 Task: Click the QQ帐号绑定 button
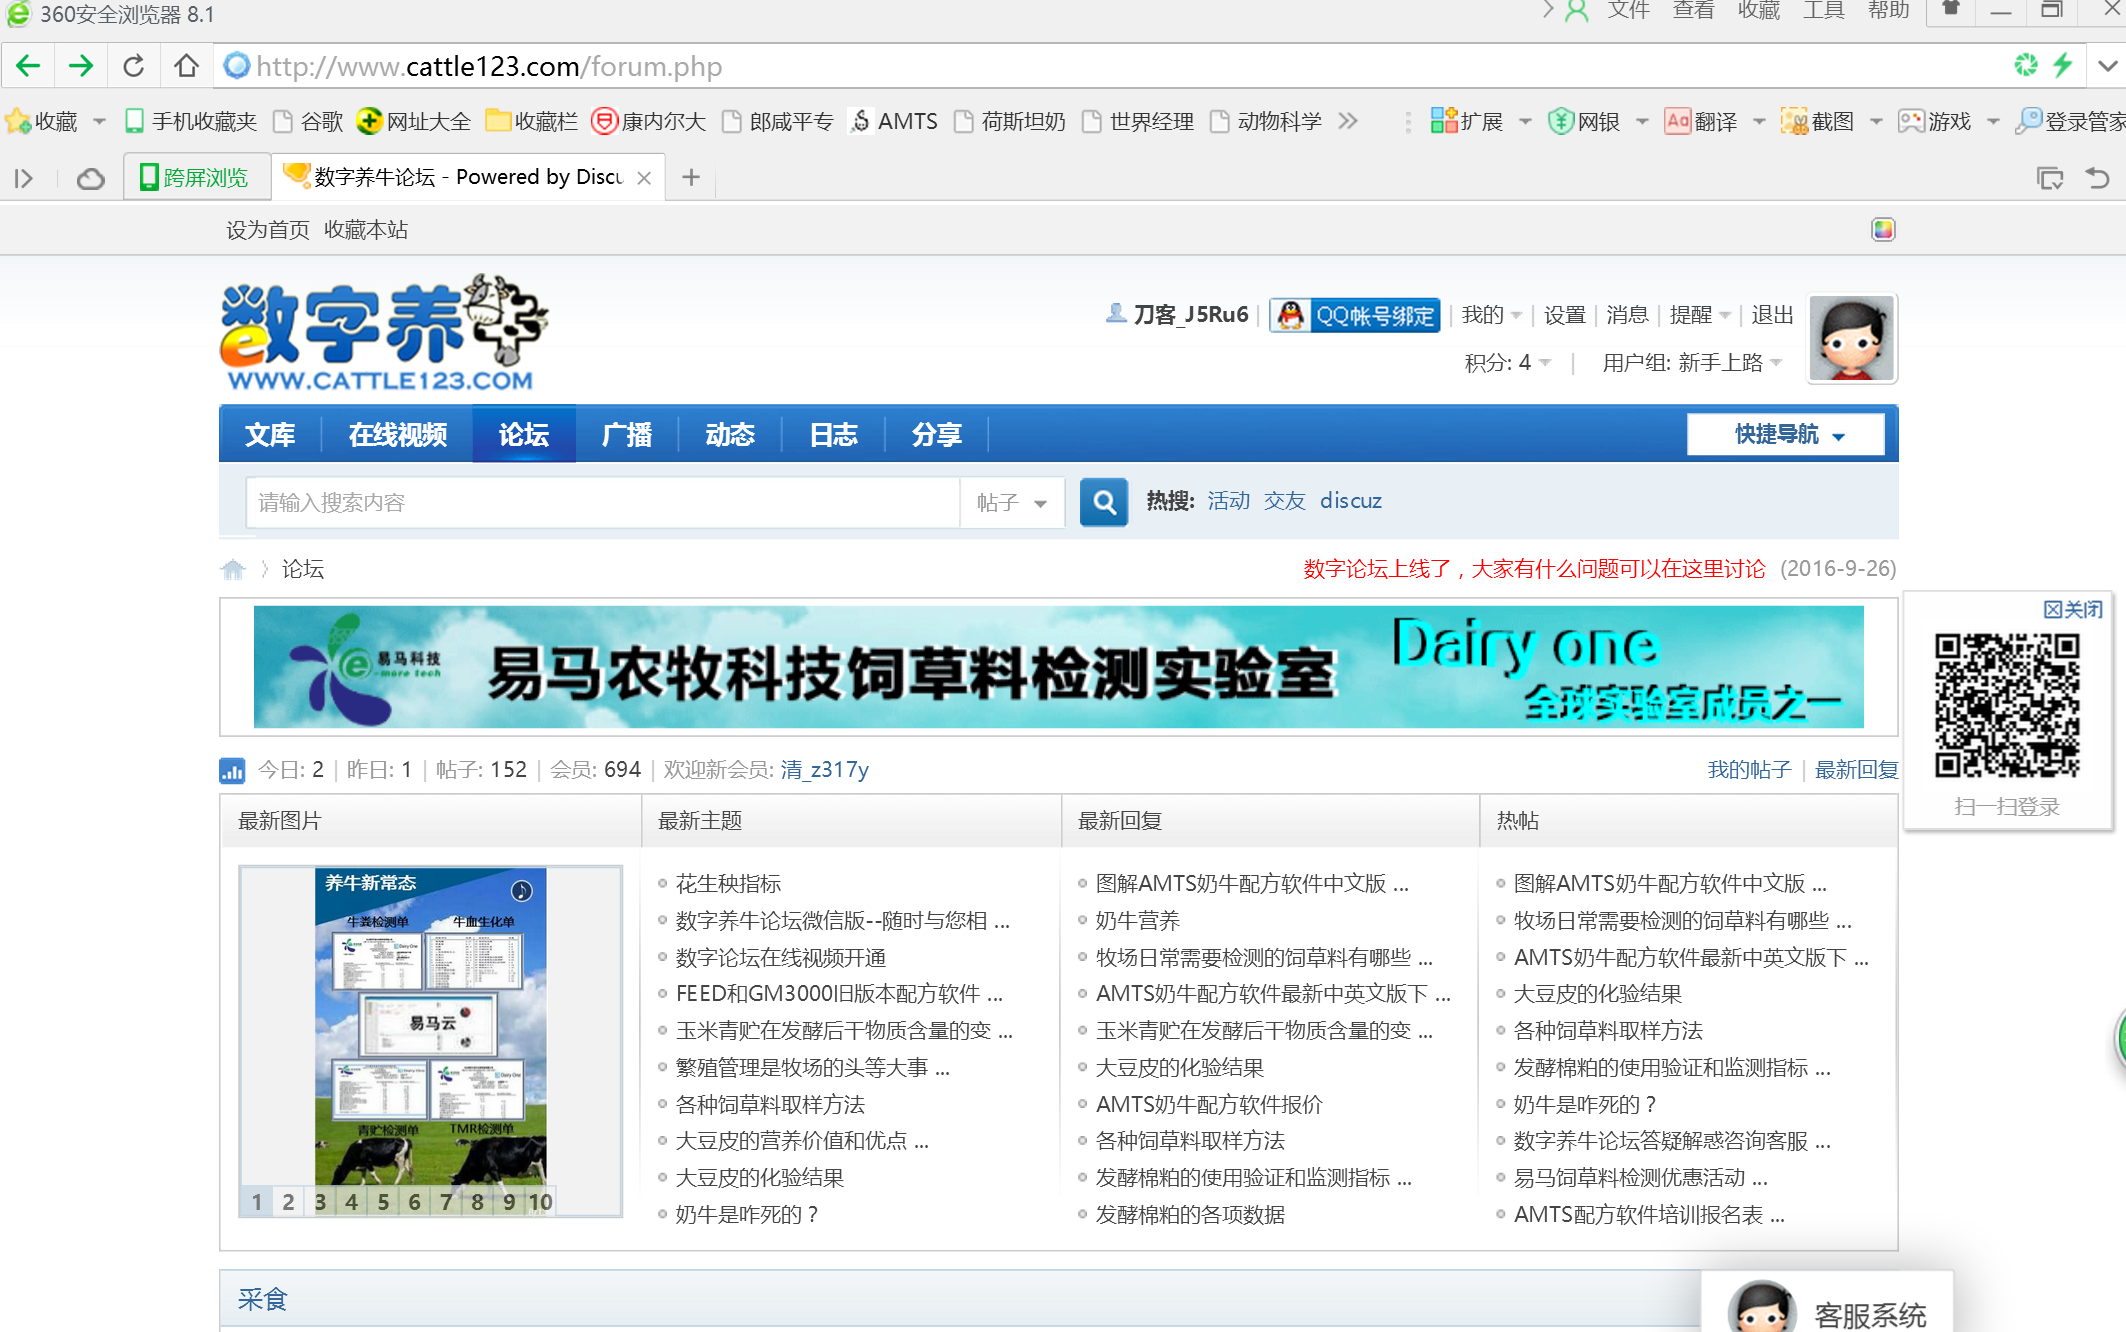coord(1355,315)
